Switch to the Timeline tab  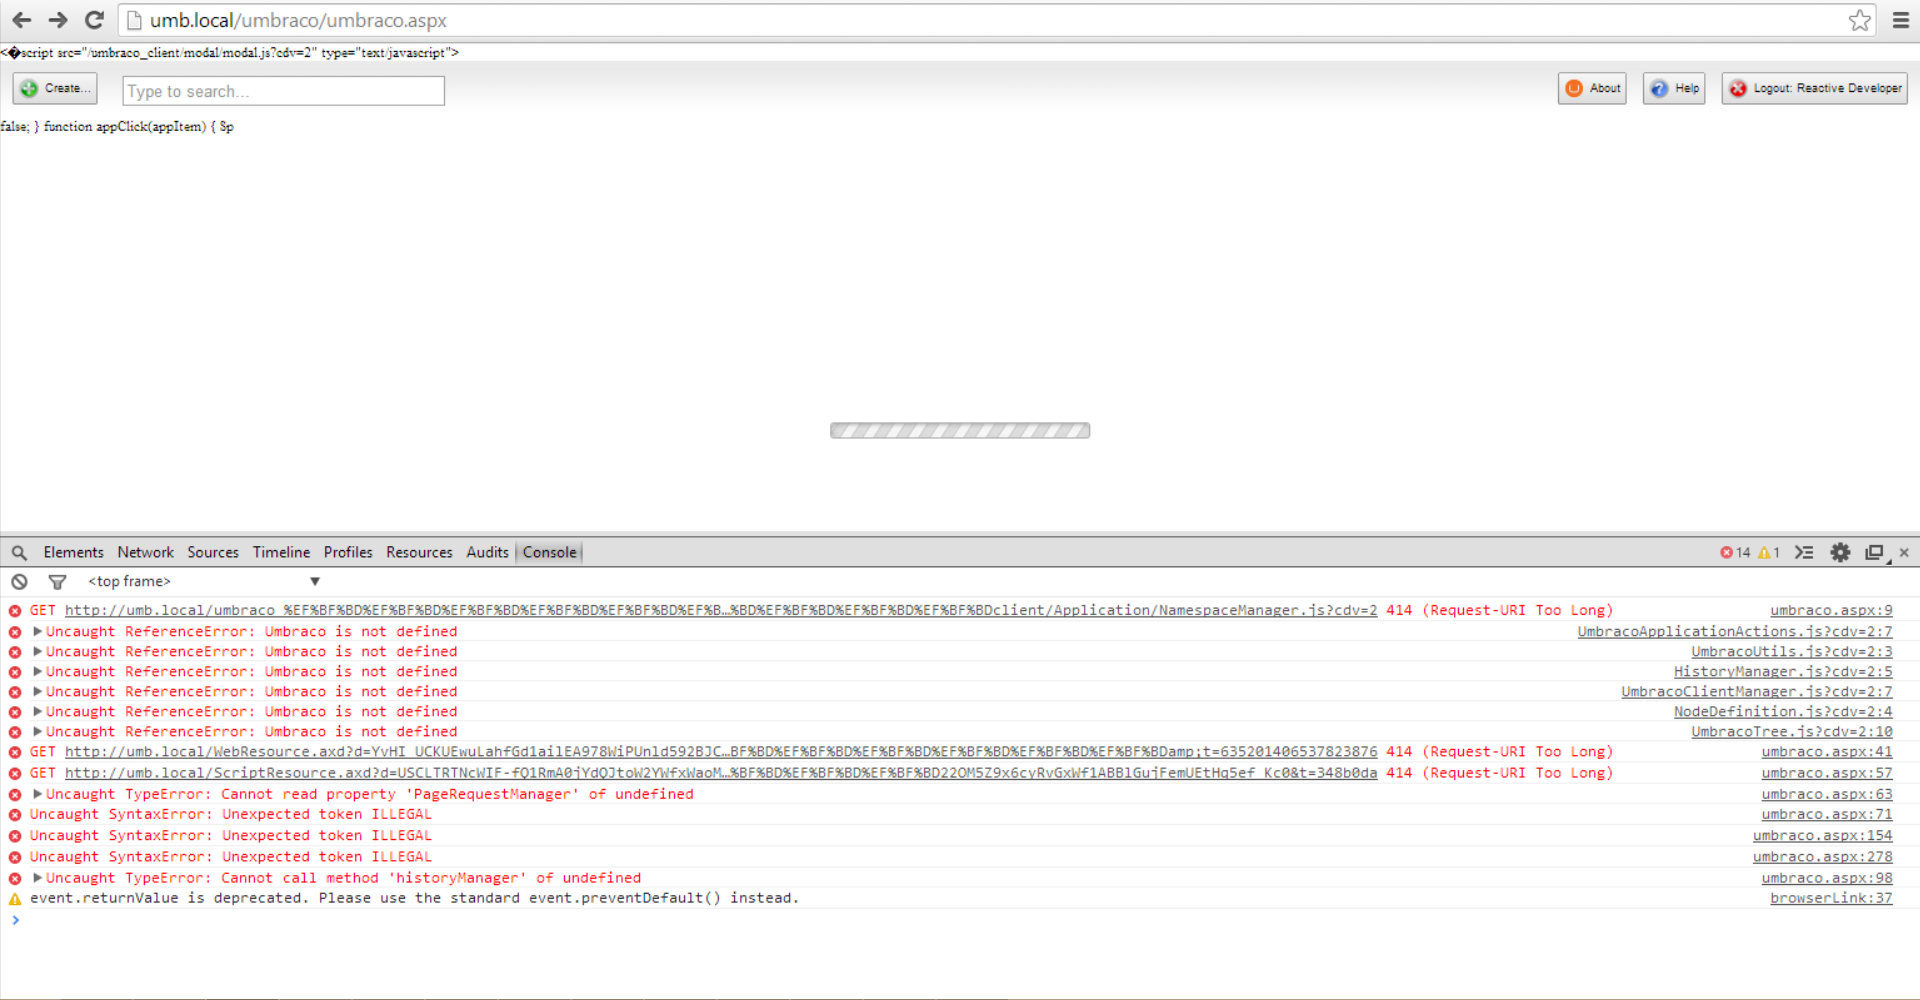tap(281, 552)
